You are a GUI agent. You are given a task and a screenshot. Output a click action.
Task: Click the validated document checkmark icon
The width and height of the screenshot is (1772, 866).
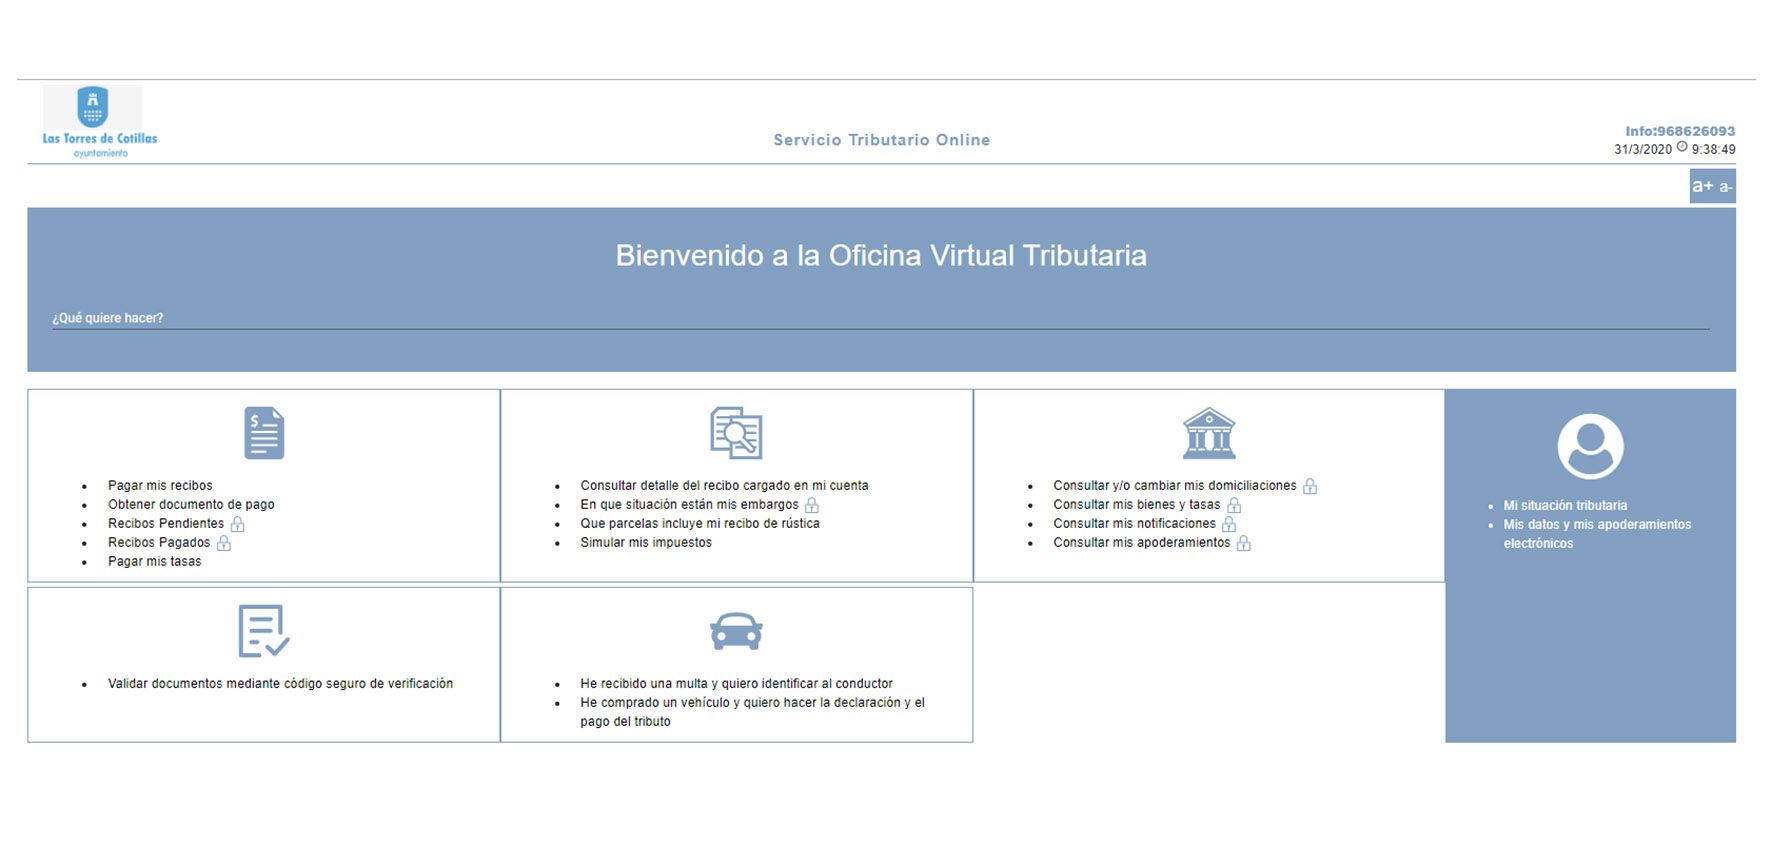[264, 631]
